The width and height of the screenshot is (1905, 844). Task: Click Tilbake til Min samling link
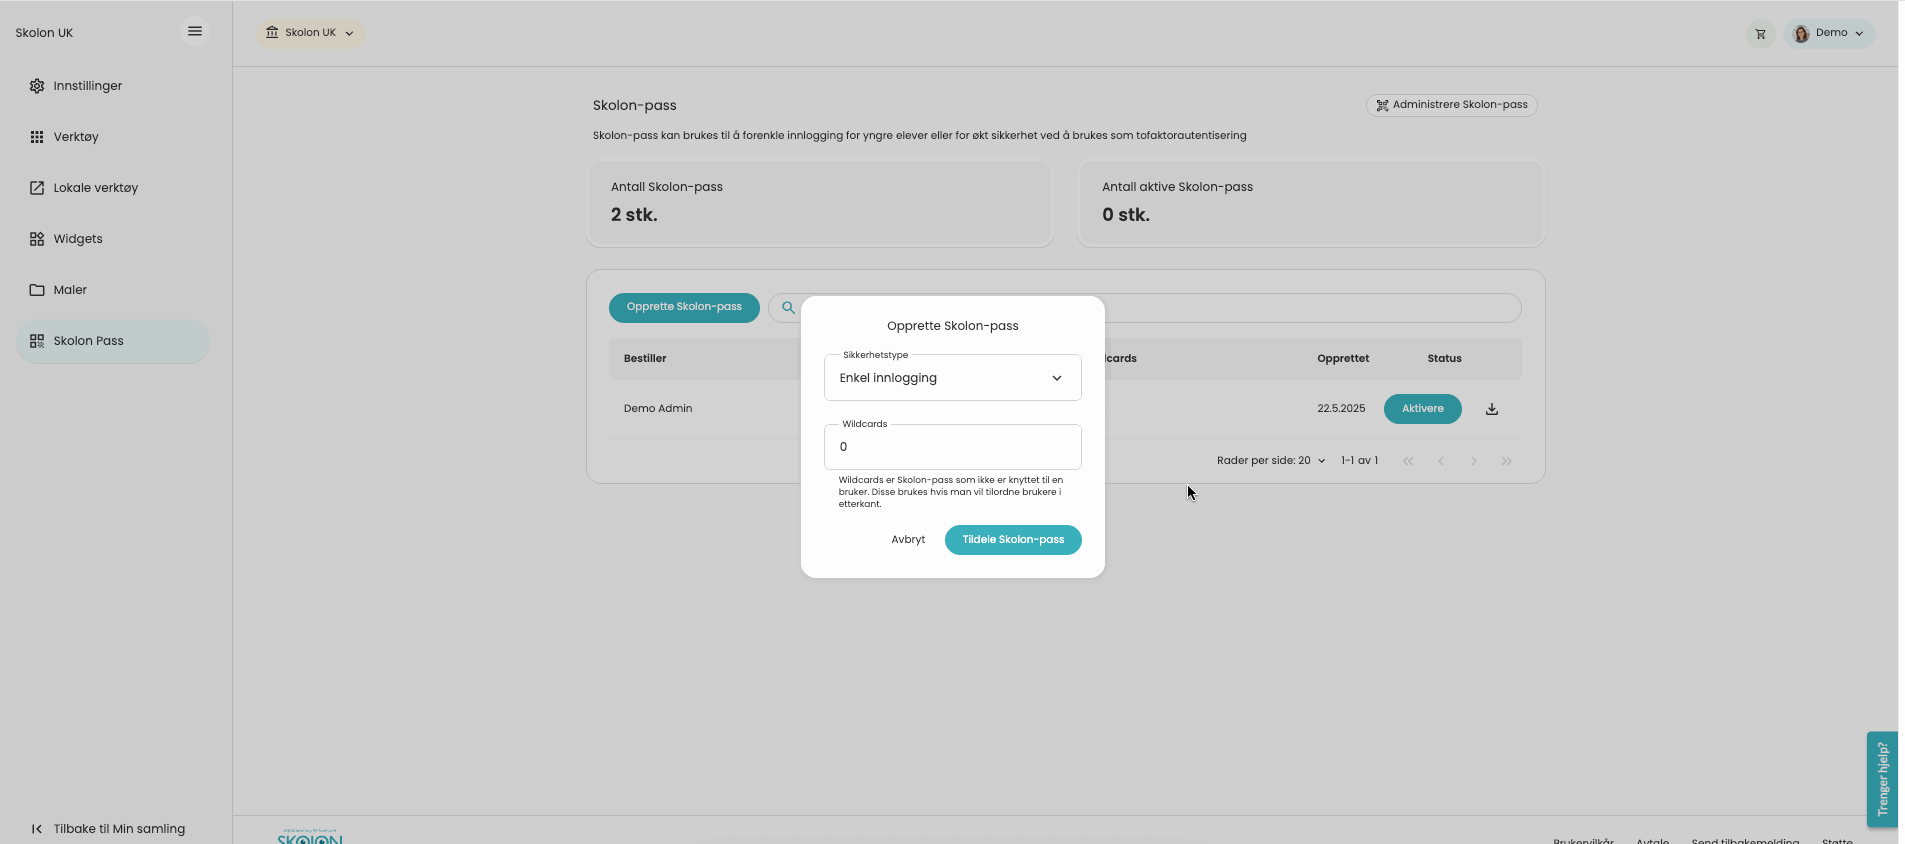(x=119, y=829)
